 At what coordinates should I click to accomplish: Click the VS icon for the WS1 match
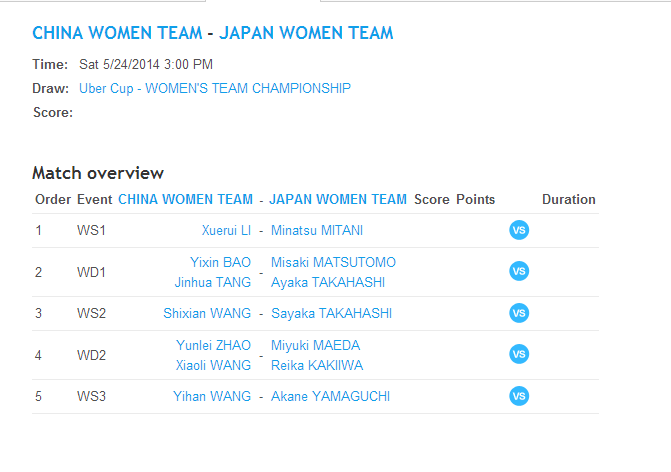click(519, 231)
